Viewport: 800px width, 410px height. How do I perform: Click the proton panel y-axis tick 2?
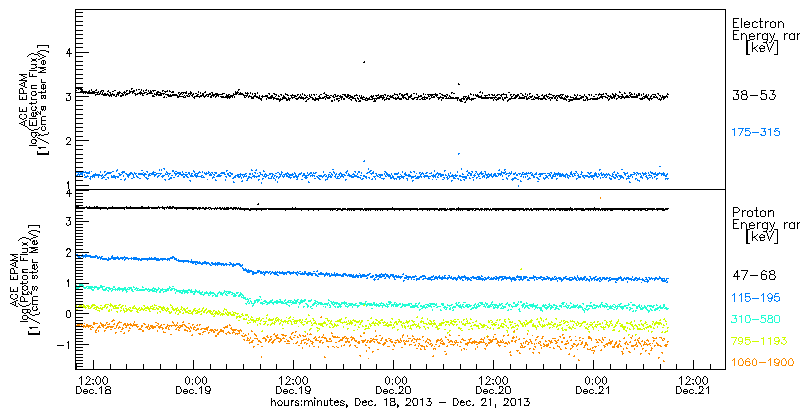tap(69, 252)
